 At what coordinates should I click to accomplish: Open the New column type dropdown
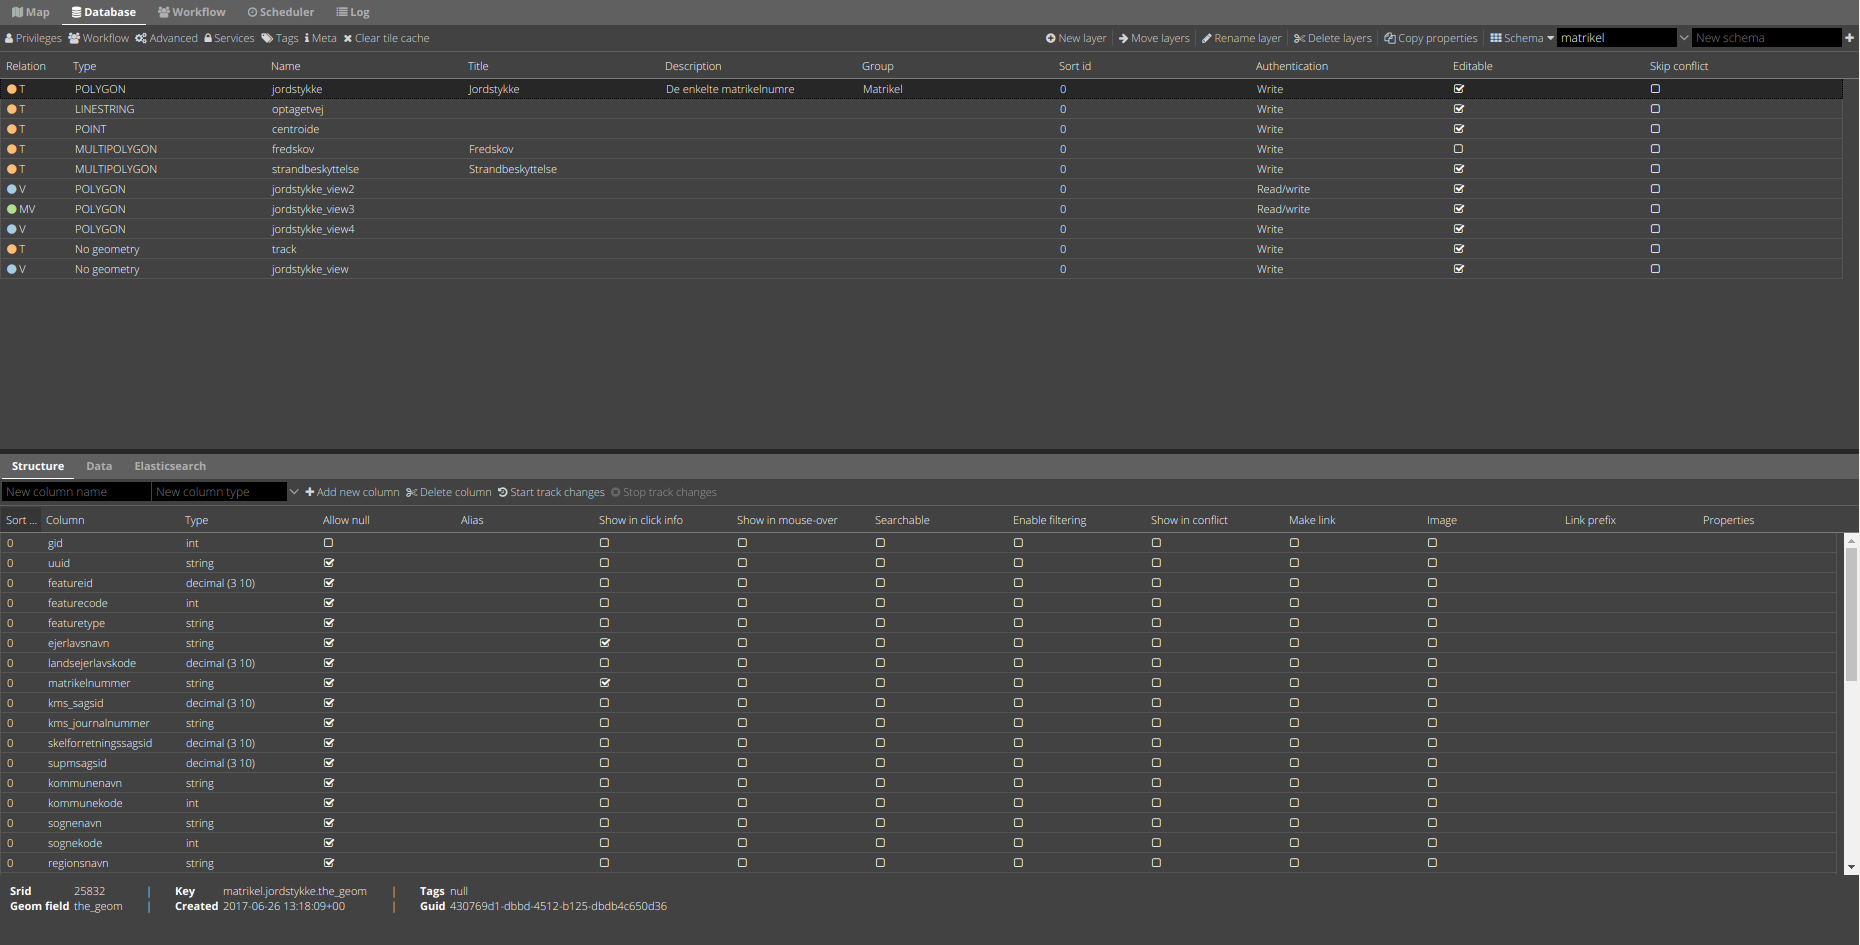294,492
